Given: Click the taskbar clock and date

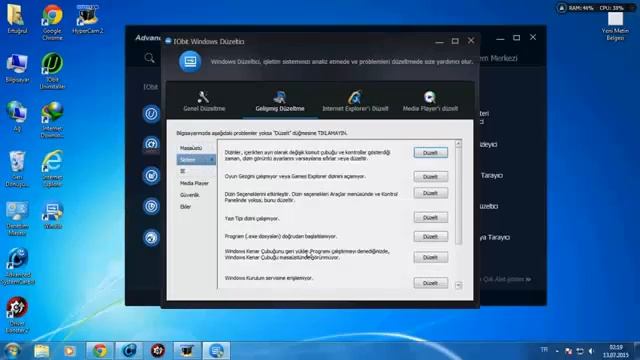Looking at the screenshot, I should (x=616, y=351).
